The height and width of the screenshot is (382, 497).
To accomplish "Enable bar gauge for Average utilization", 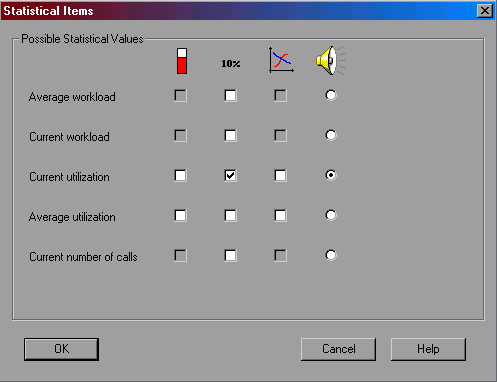I will (x=180, y=216).
